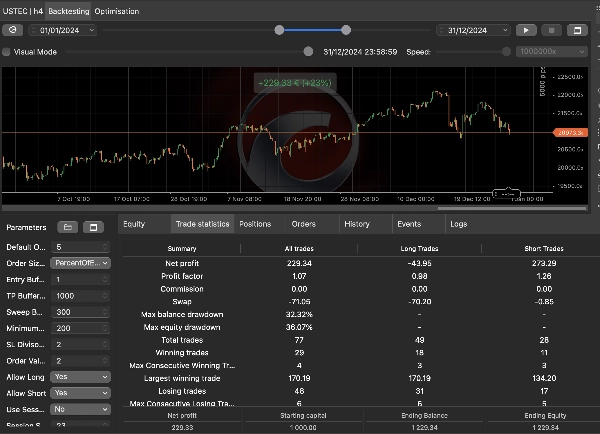Click the left handle of date range slider
The width and height of the screenshot is (600, 434).
click(x=279, y=30)
